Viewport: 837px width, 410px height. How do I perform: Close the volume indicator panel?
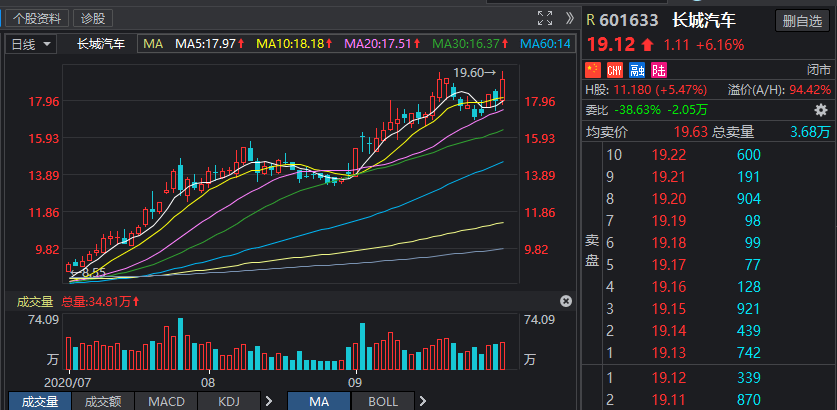(566, 301)
